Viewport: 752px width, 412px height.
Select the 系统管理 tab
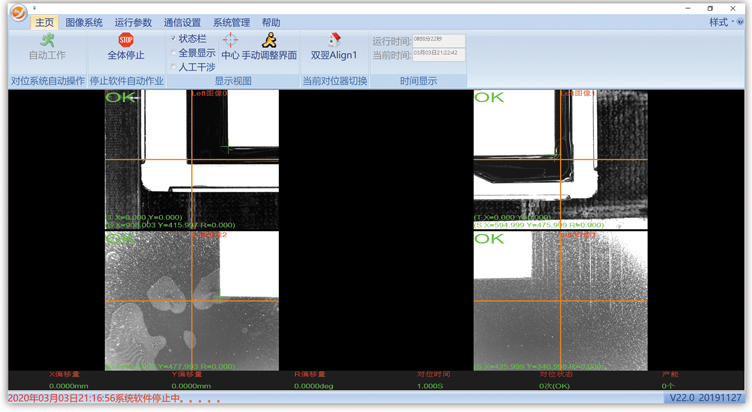pos(231,22)
